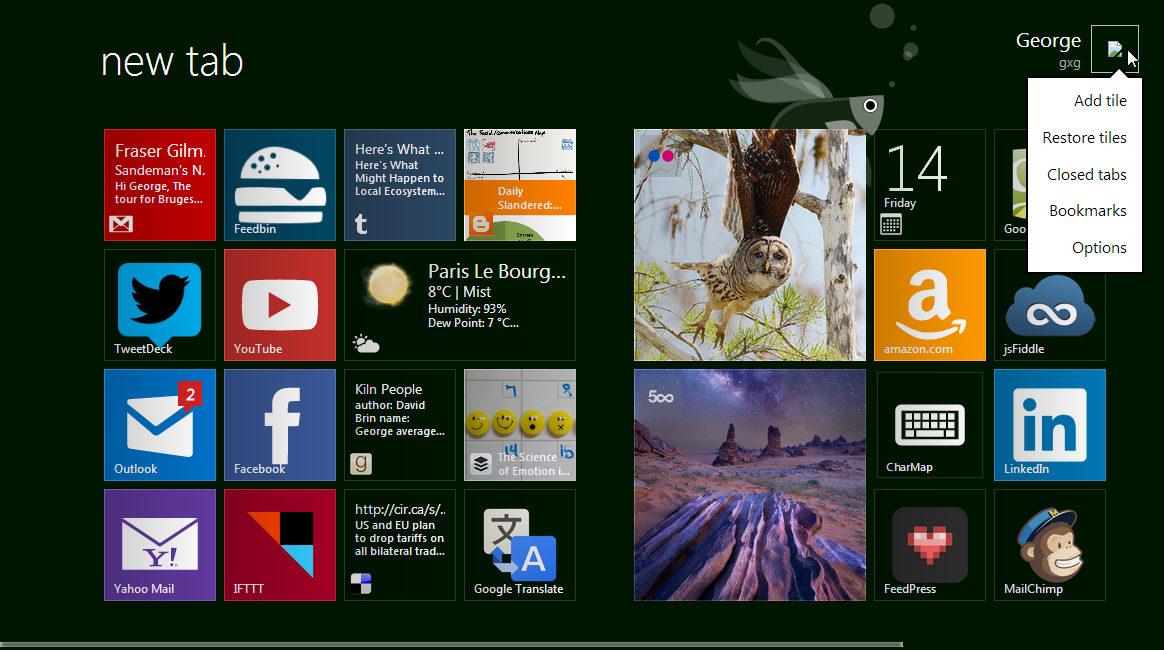The width and height of the screenshot is (1164, 650).
Task: Open the partially hidden Goo tile
Action: pos(1010,185)
